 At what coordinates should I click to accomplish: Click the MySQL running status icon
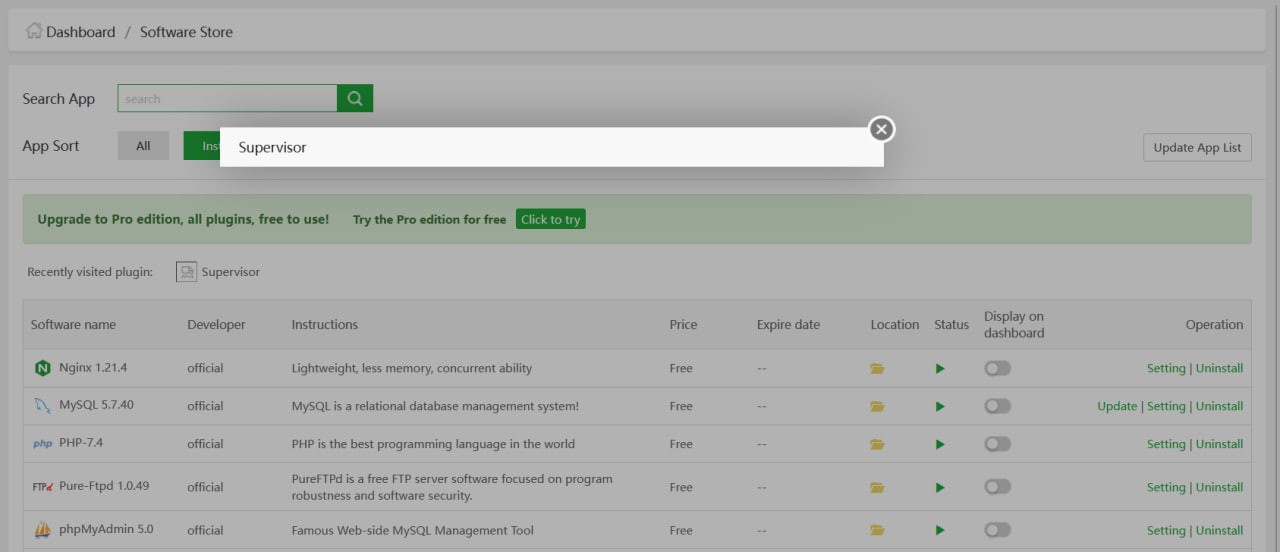click(x=940, y=407)
